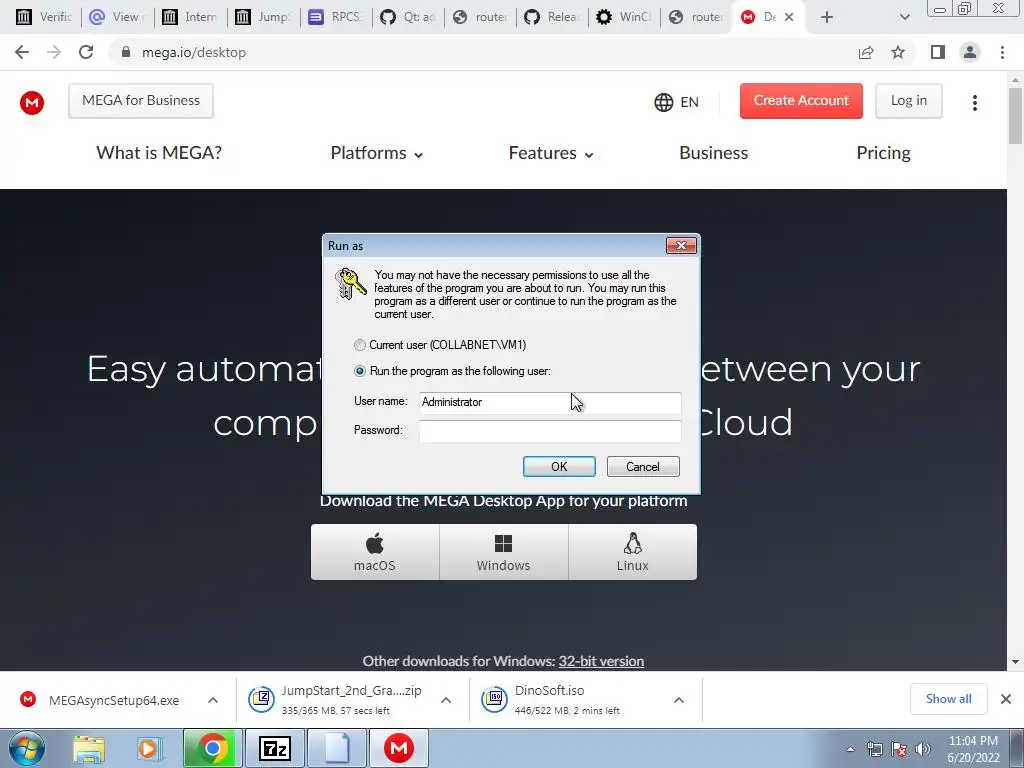Open the Windows Start button
The image size is (1024, 768).
(26, 748)
